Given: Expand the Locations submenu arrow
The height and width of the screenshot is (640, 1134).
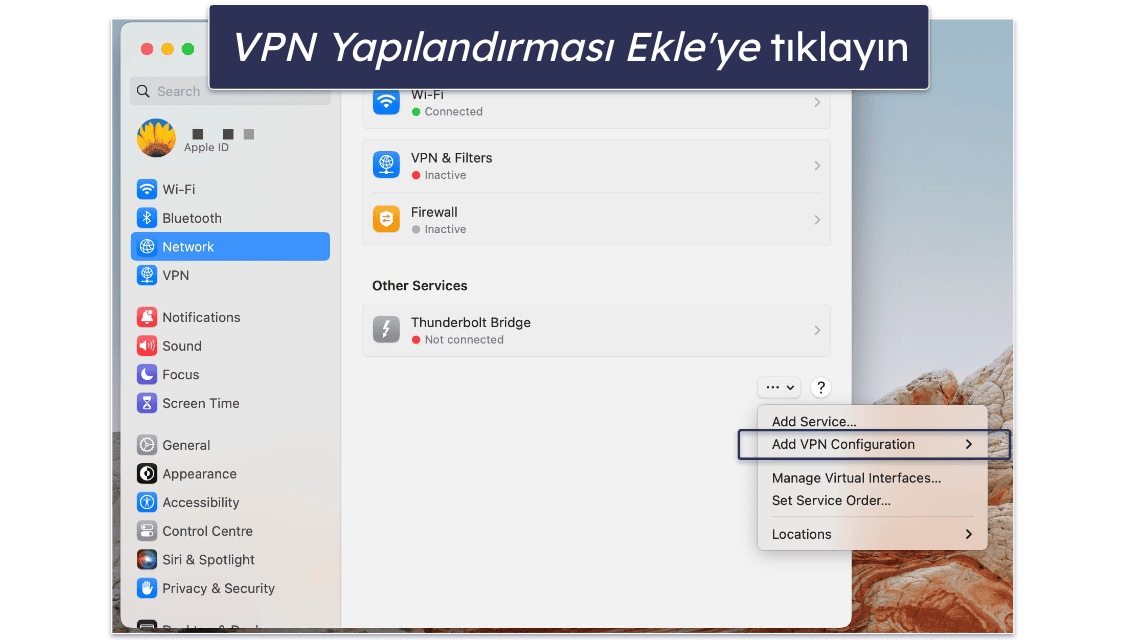Looking at the screenshot, I should coord(969,534).
